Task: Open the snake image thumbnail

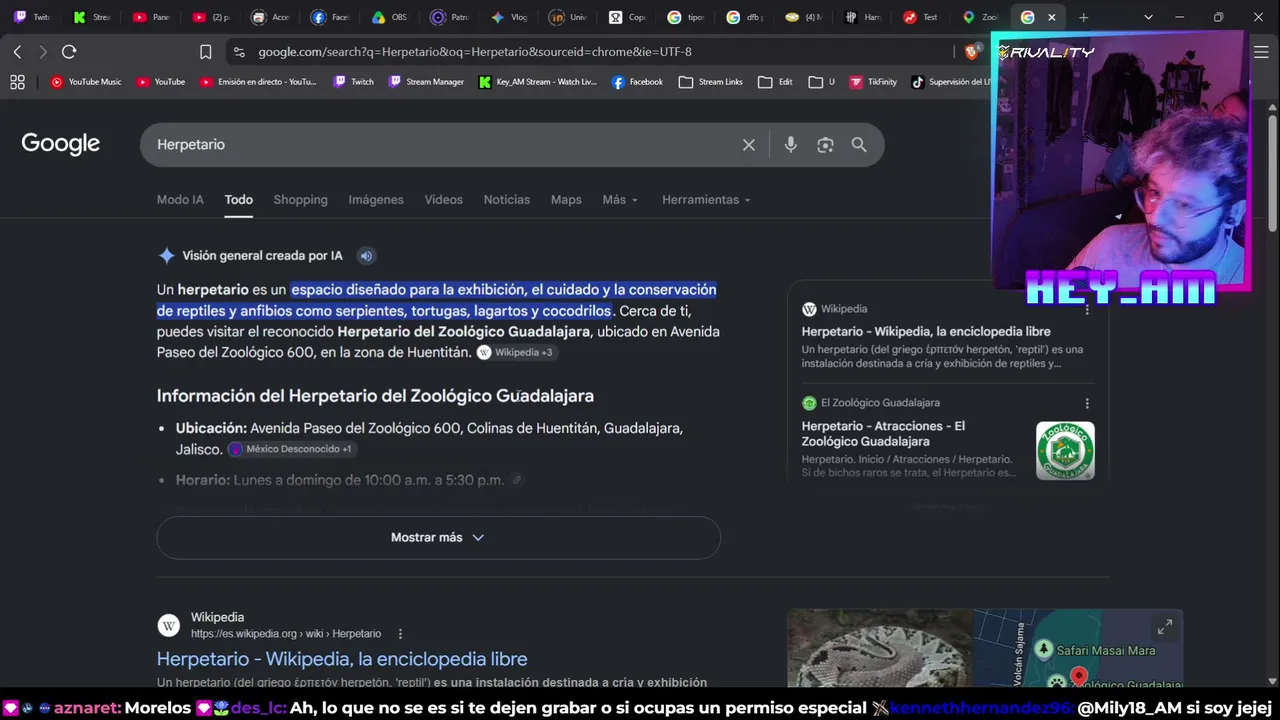Action: 880,649
